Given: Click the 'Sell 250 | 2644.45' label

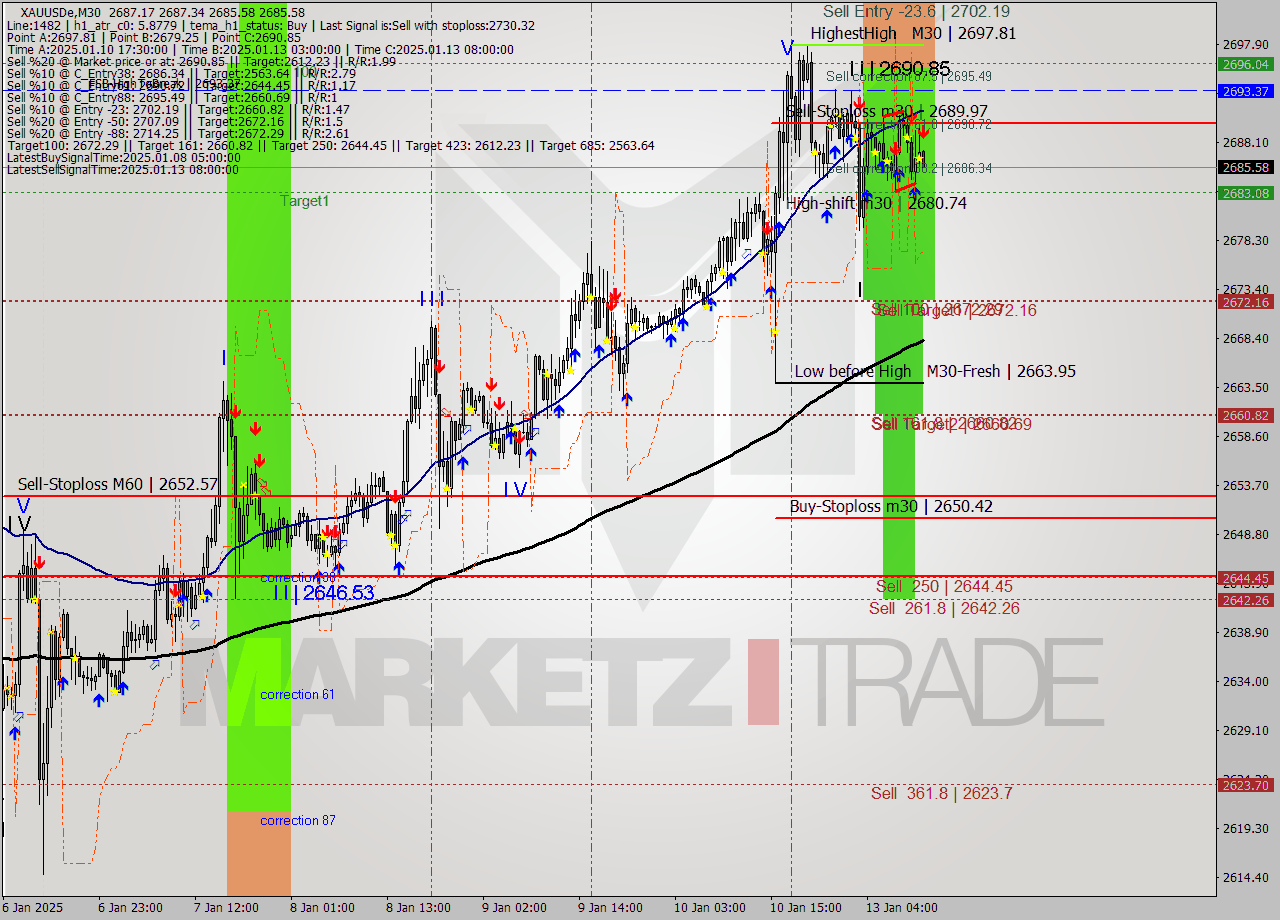Looking at the screenshot, I should (x=944, y=586).
